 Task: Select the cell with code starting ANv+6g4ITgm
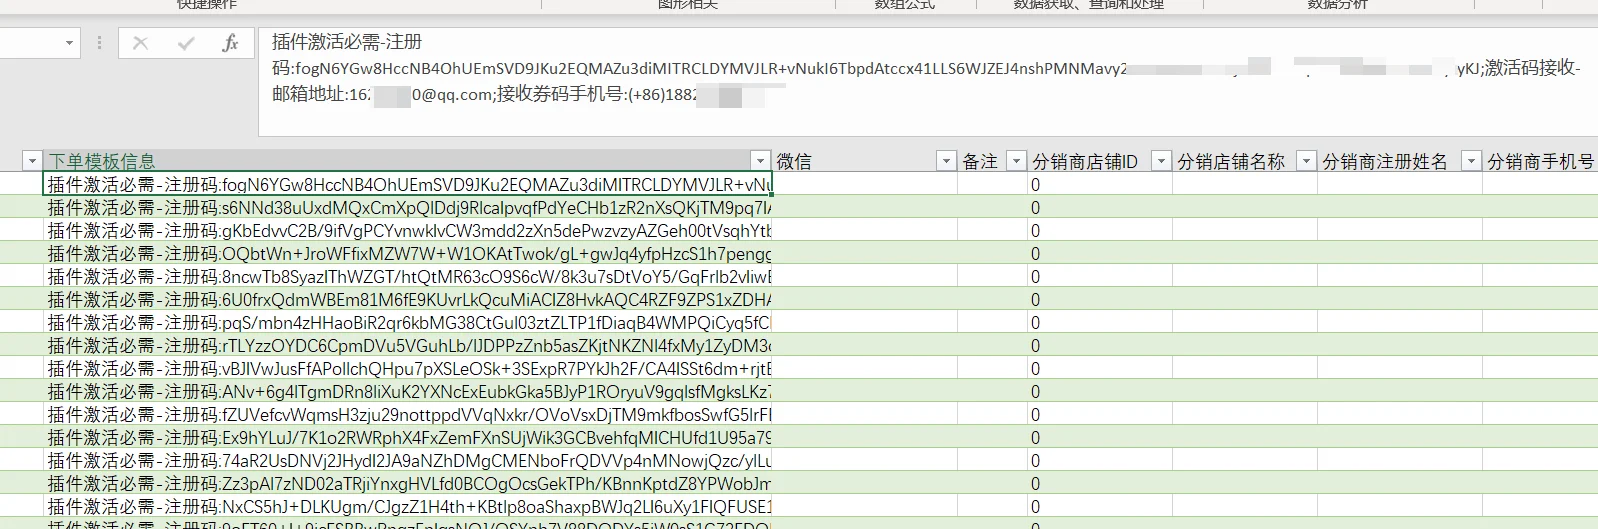408,391
